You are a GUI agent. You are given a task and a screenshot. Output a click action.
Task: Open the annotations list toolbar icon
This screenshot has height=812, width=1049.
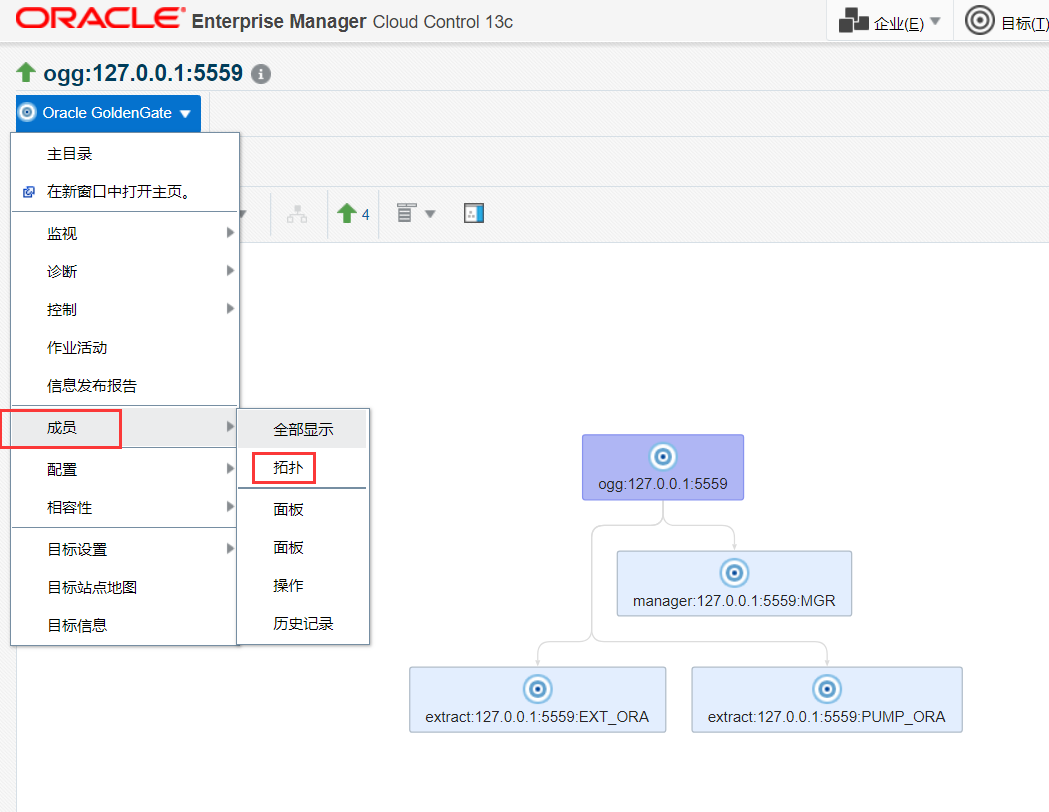coord(406,213)
